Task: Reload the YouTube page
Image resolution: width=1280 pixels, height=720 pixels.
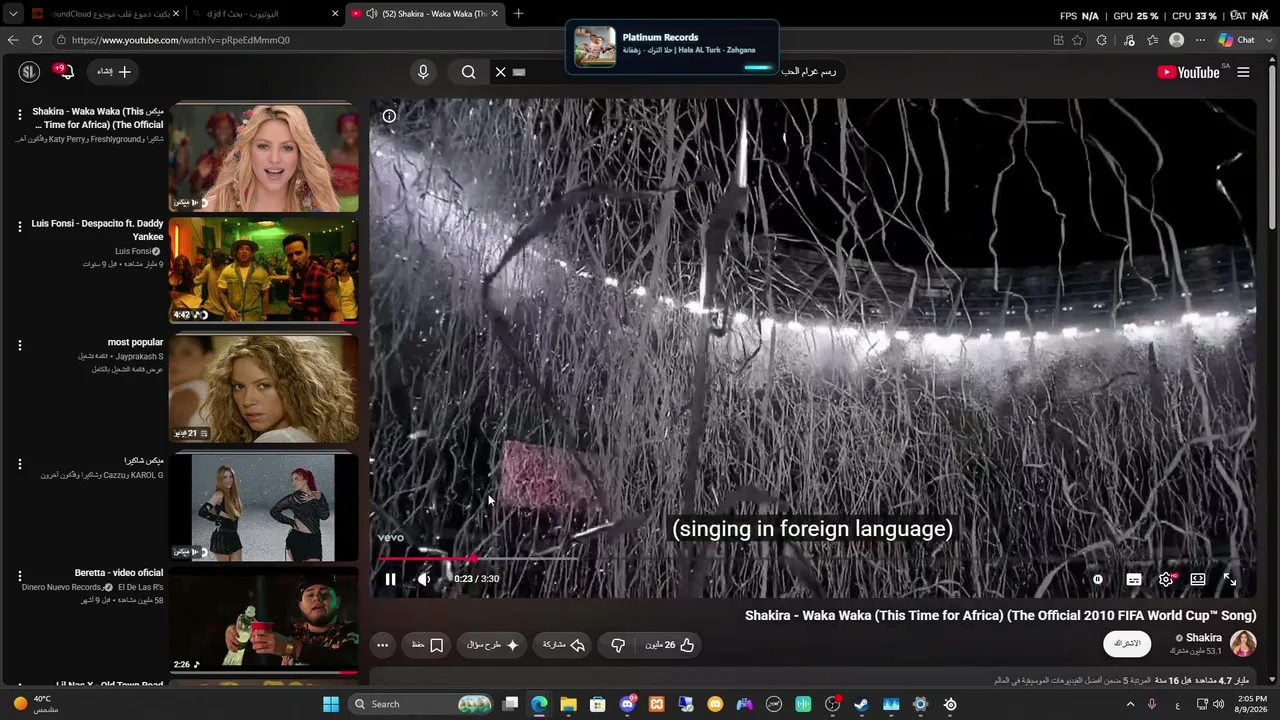Action: pyautogui.click(x=37, y=40)
